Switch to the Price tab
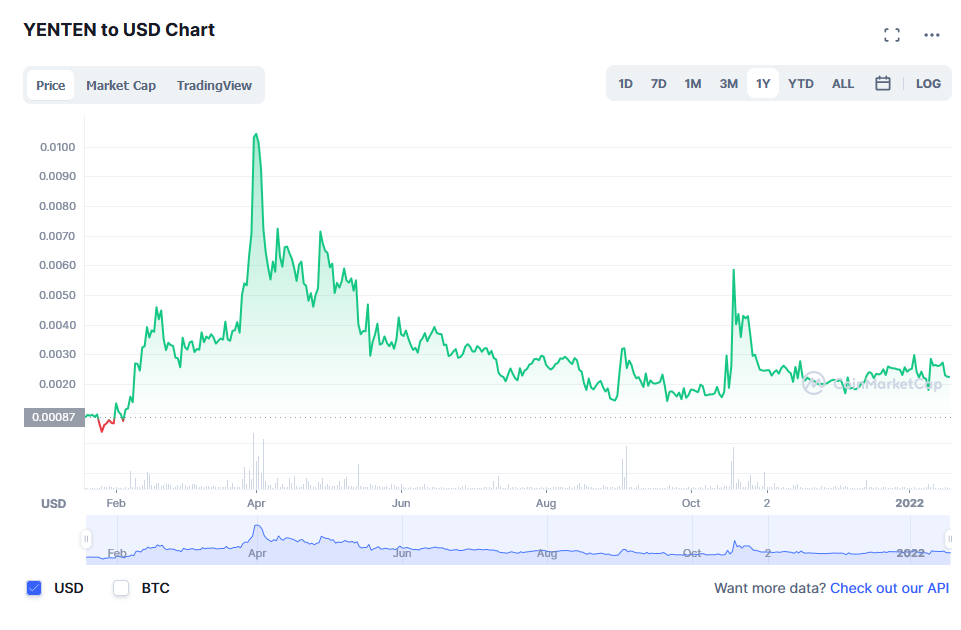Viewport: 961px width, 630px height. pos(50,85)
